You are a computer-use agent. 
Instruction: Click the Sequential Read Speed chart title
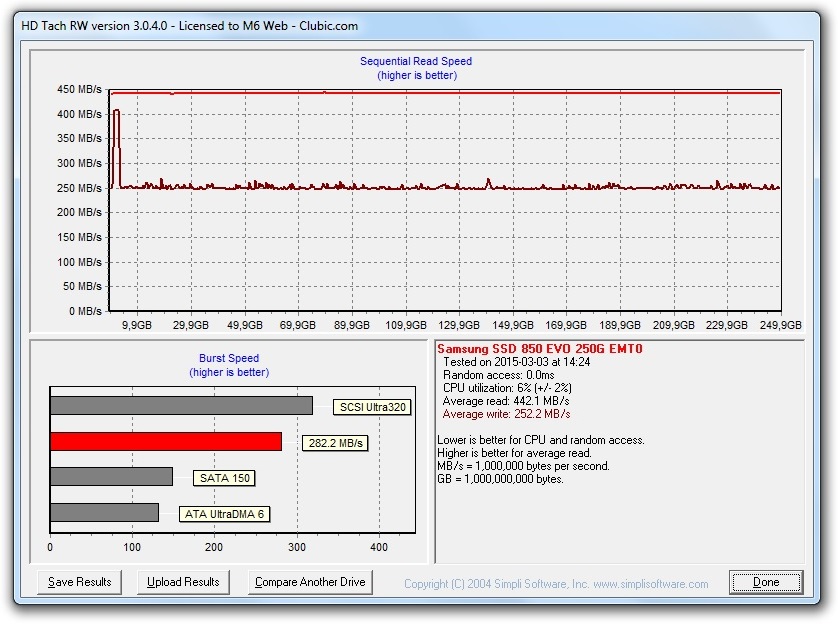tap(416, 61)
